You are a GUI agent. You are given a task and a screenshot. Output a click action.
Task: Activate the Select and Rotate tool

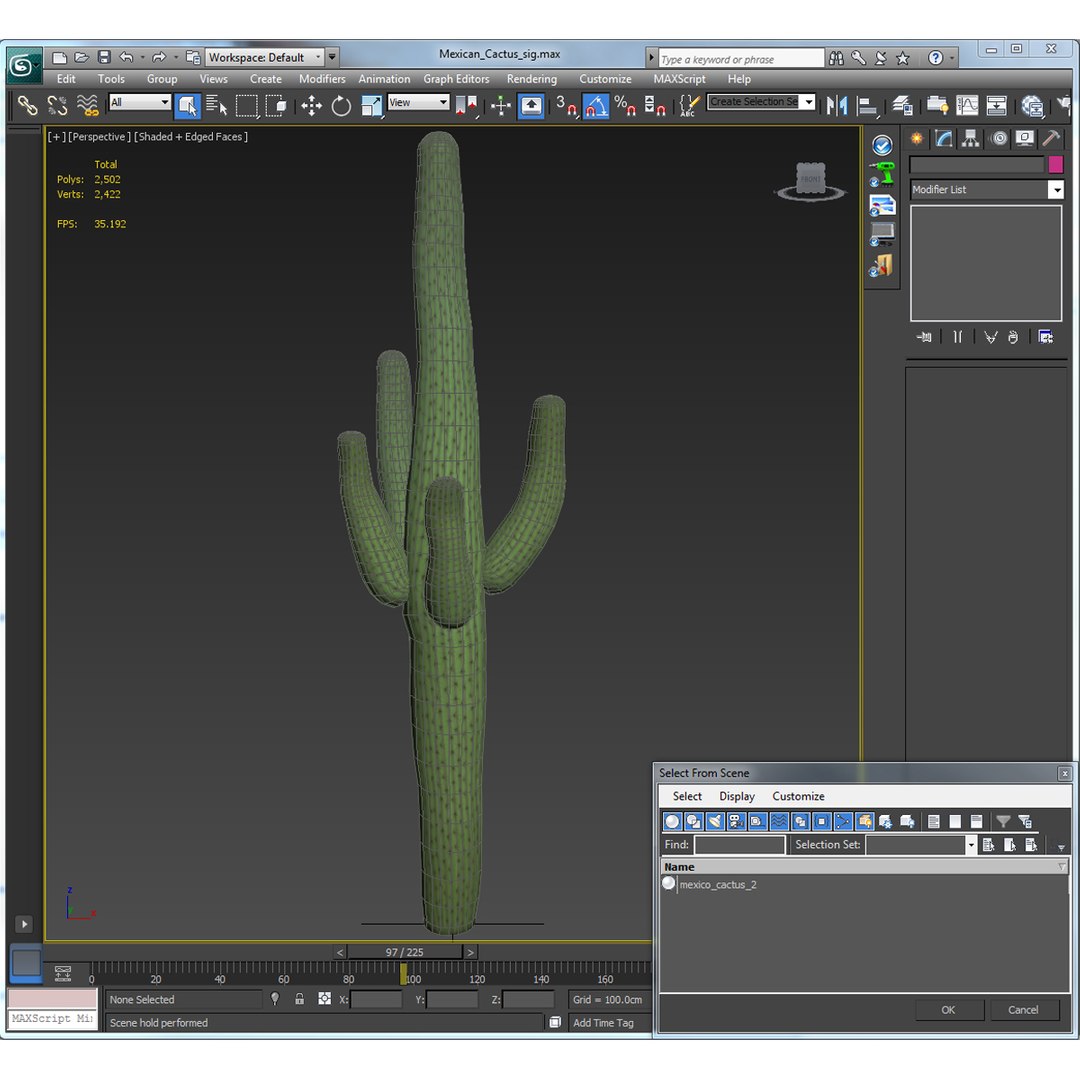(x=341, y=105)
